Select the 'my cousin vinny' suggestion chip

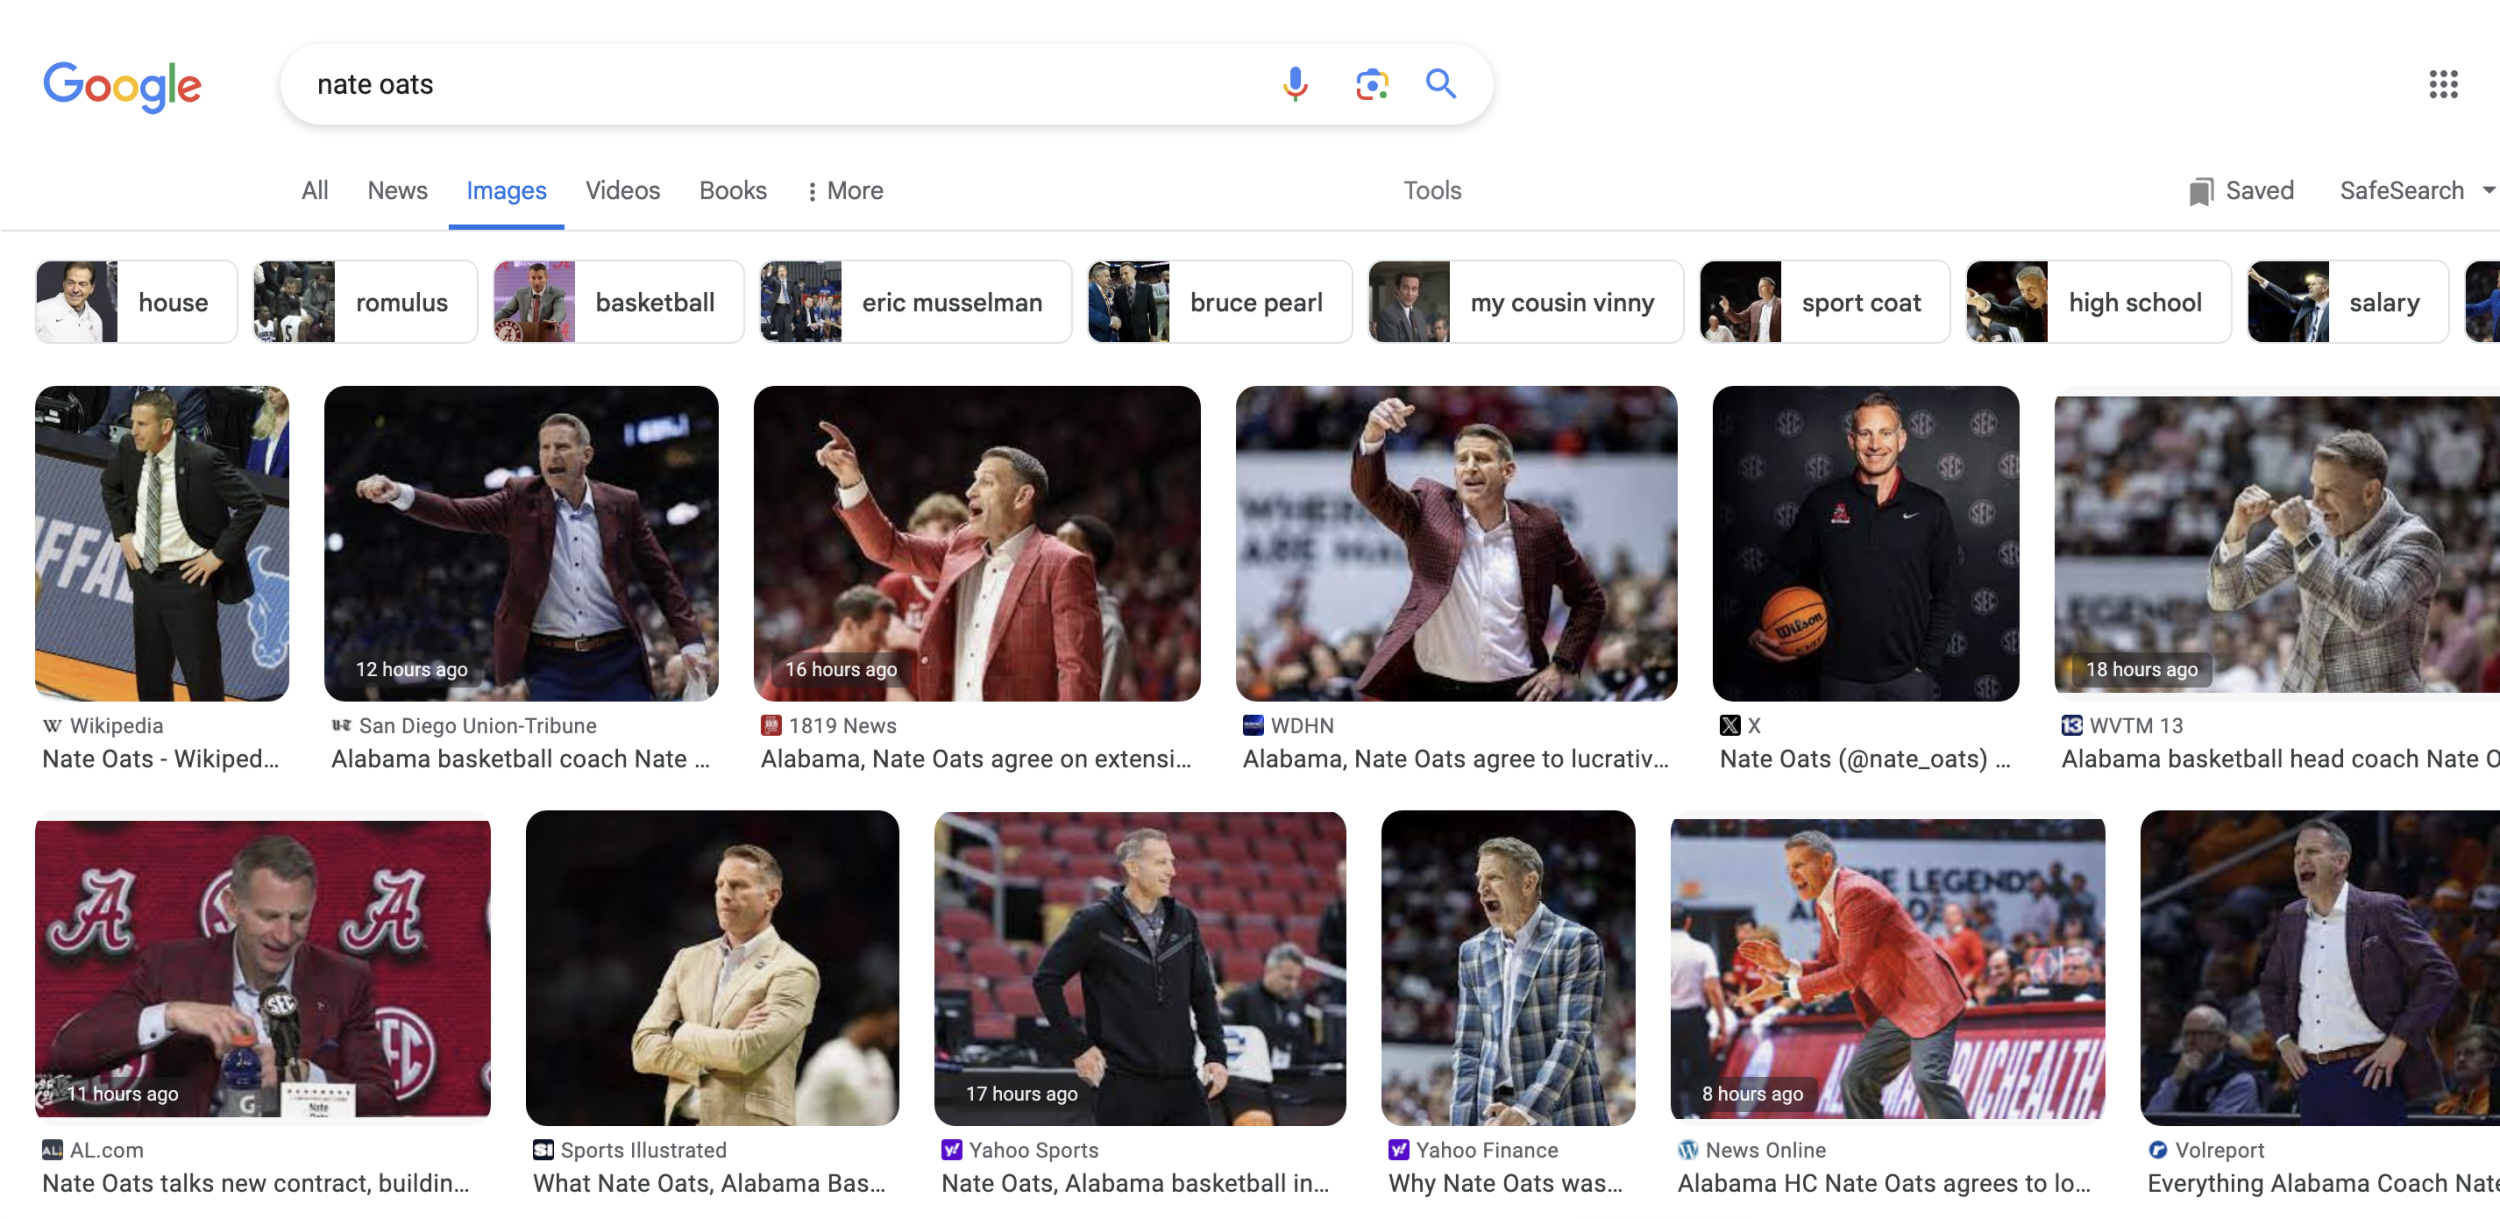[1526, 302]
